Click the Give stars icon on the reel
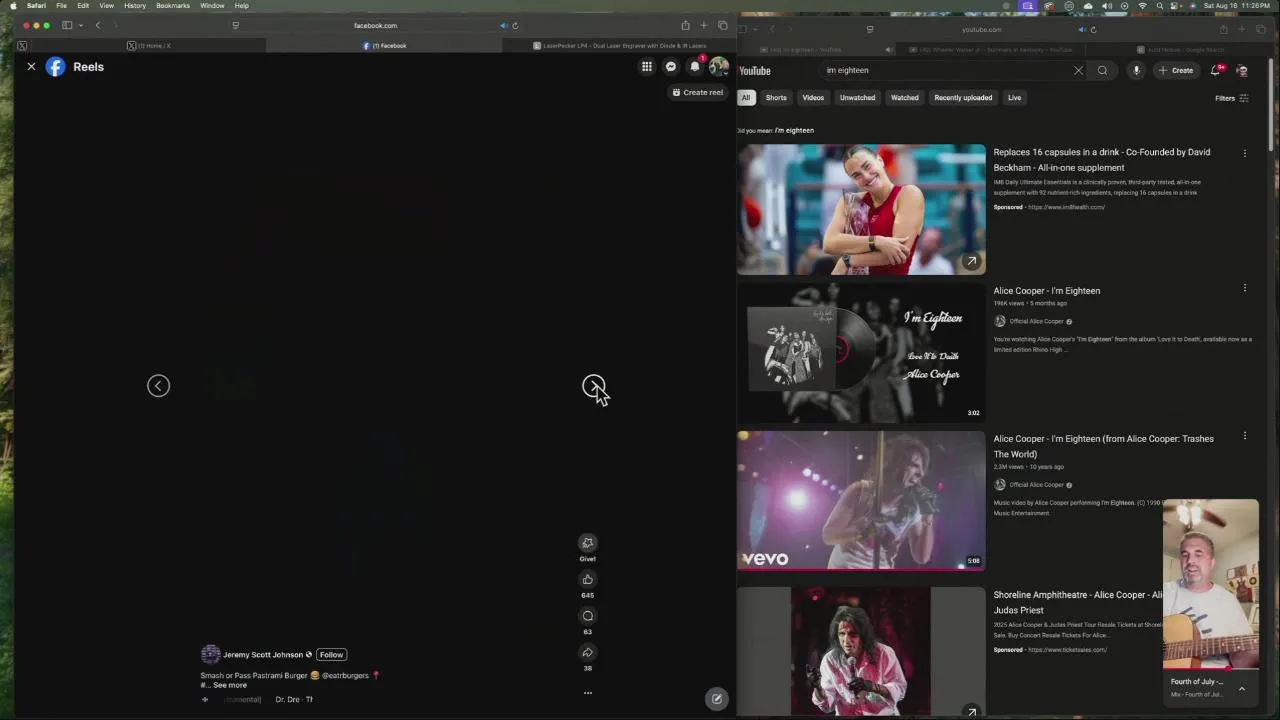Image resolution: width=1280 pixels, height=720 pixels. pos(588,543)
